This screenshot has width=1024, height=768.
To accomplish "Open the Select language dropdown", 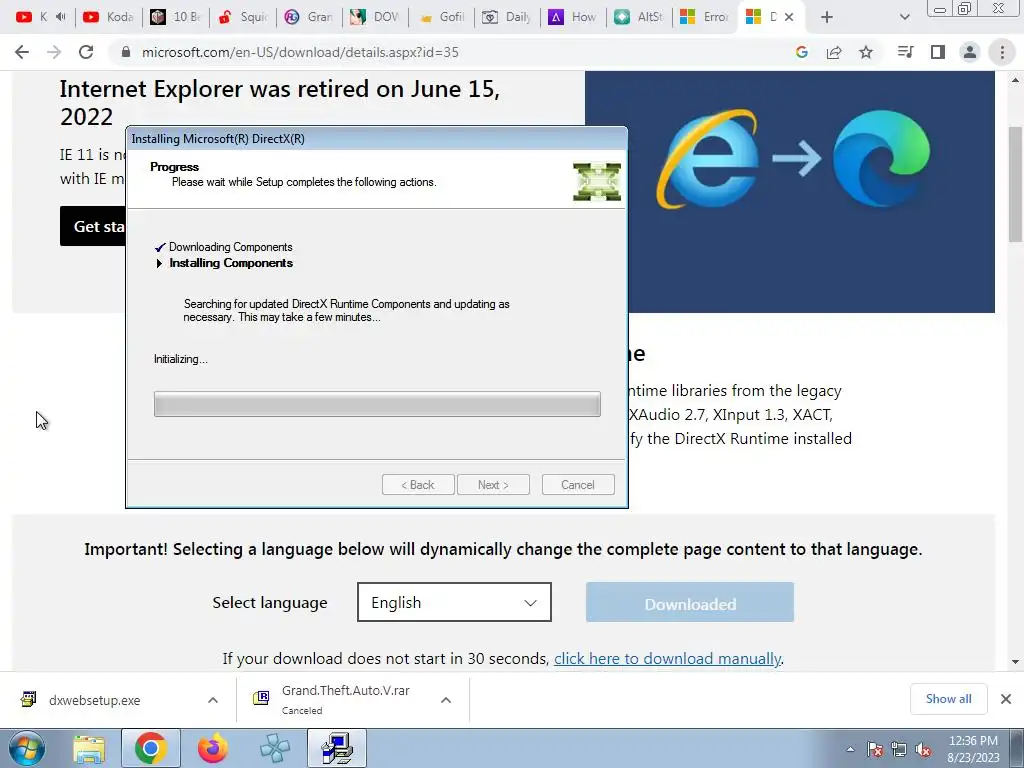I will pyautogui.click(x=454, y=602).
